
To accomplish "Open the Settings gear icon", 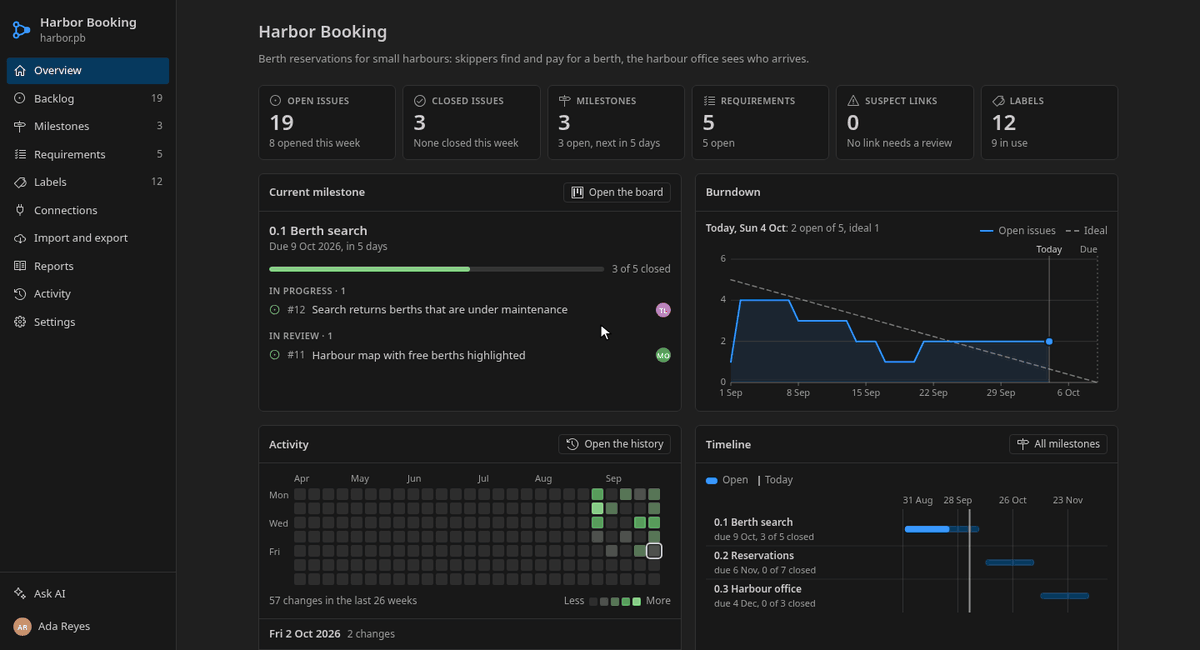I will point(20,323).
